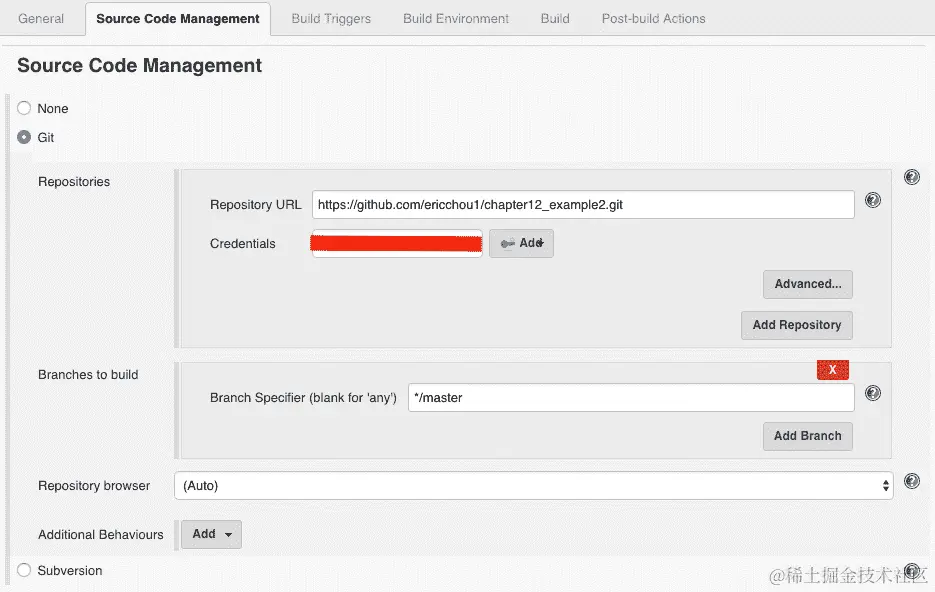Switch to Build Environment tab
935x592 pixels.
click(456, 18)
